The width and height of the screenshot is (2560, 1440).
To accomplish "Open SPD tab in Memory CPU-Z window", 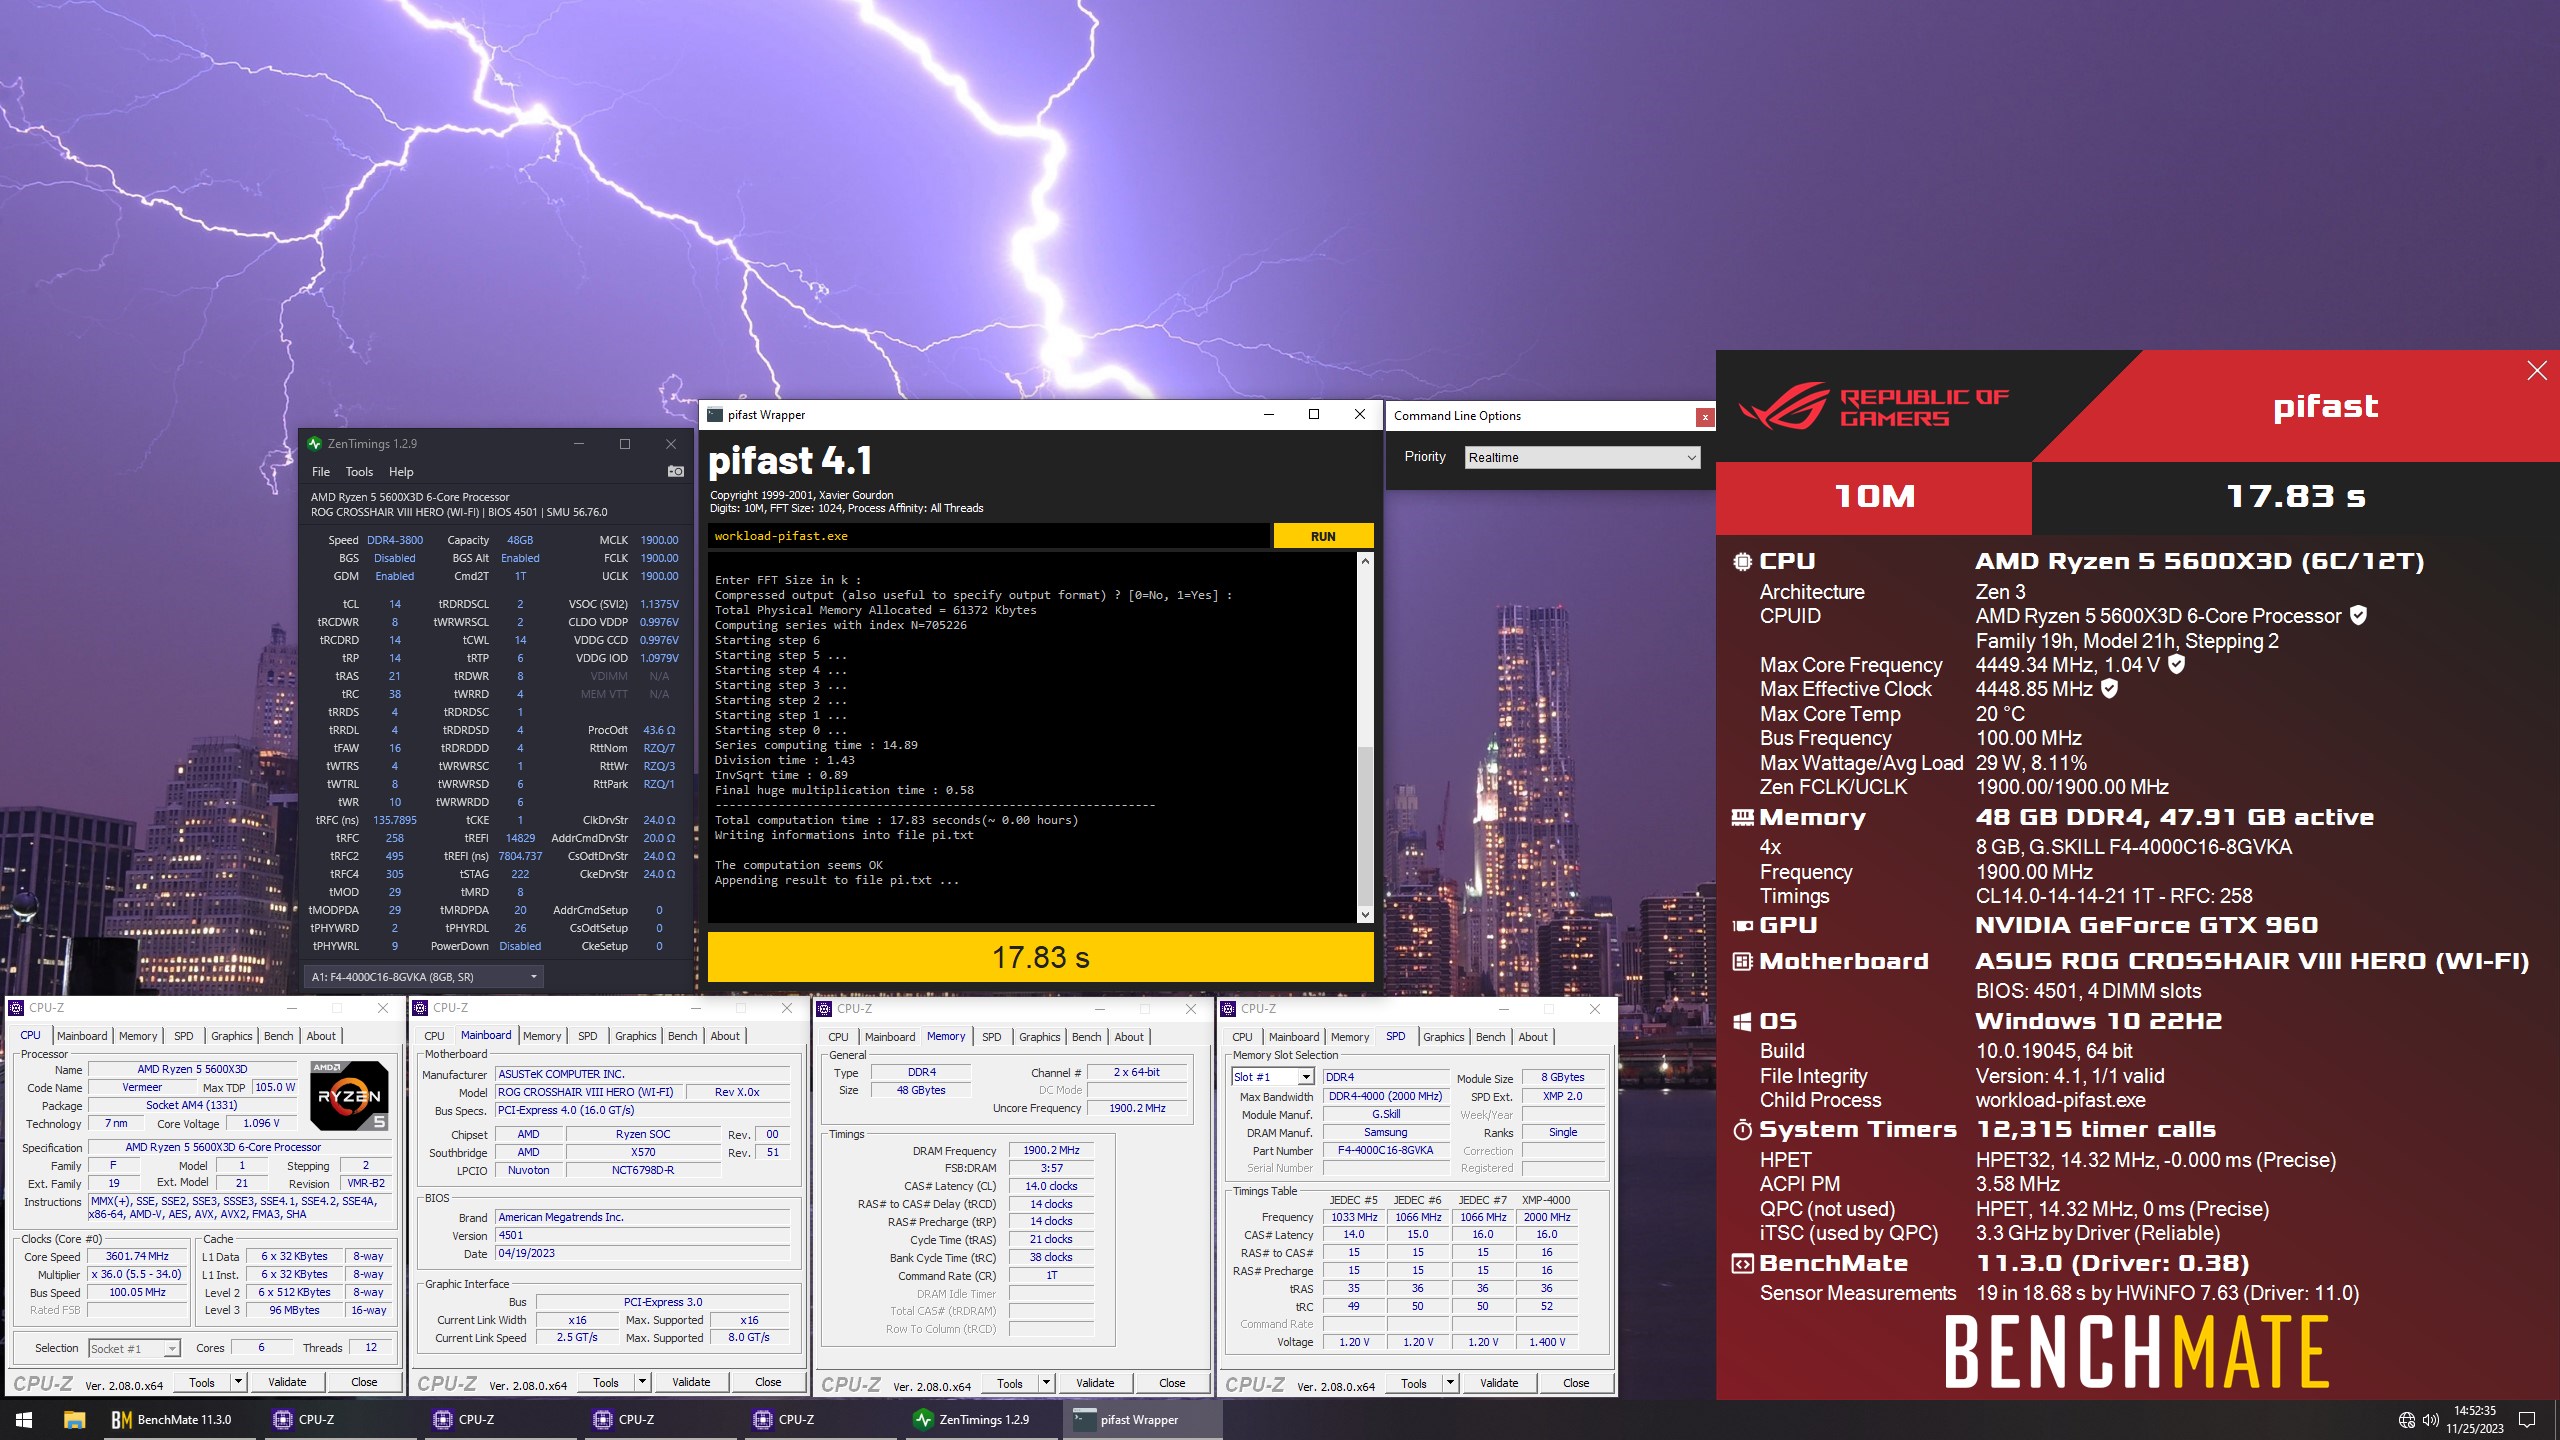I will 991,1037.
